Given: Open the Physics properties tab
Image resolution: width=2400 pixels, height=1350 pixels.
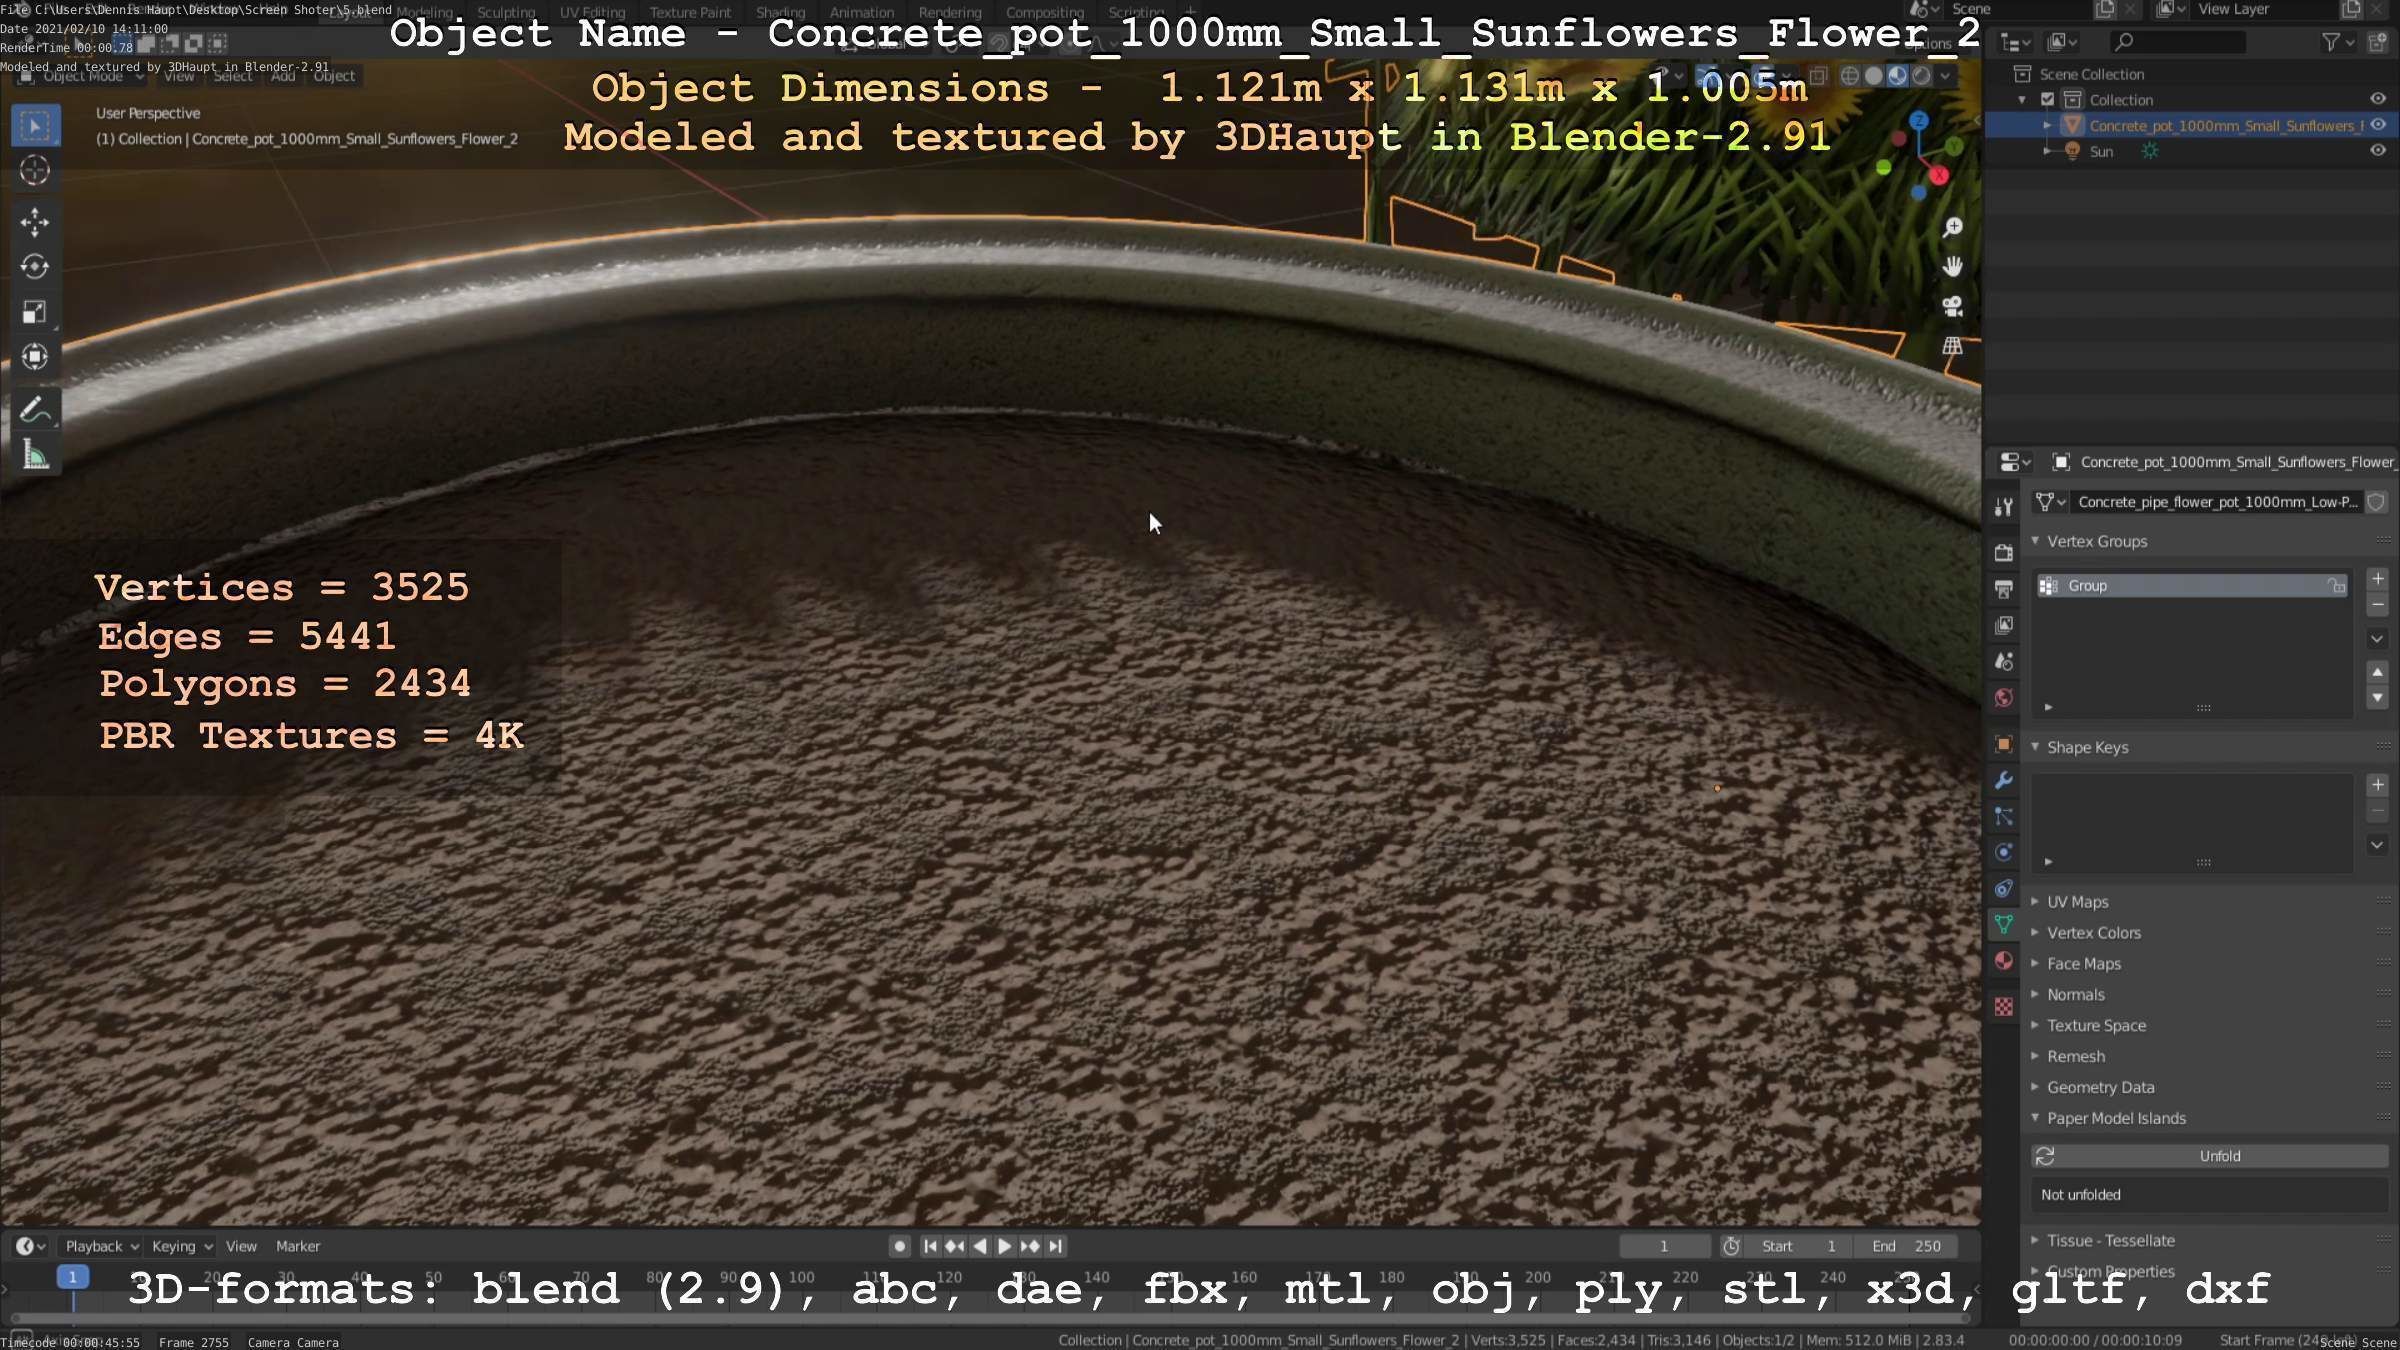Looking at the screenshot, I should point(2003,853).
